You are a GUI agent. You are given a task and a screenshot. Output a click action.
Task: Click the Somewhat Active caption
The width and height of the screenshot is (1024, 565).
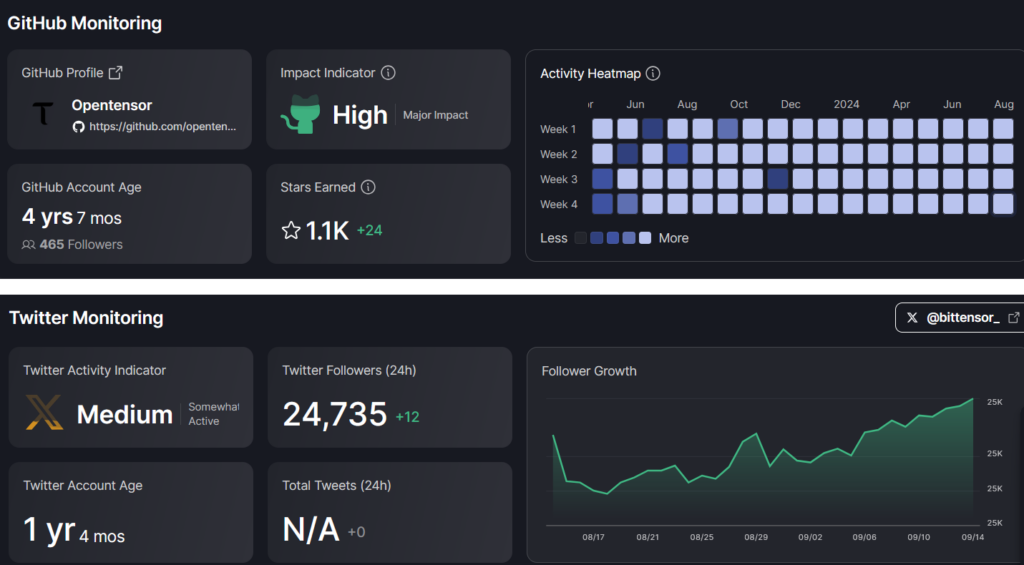214,414
